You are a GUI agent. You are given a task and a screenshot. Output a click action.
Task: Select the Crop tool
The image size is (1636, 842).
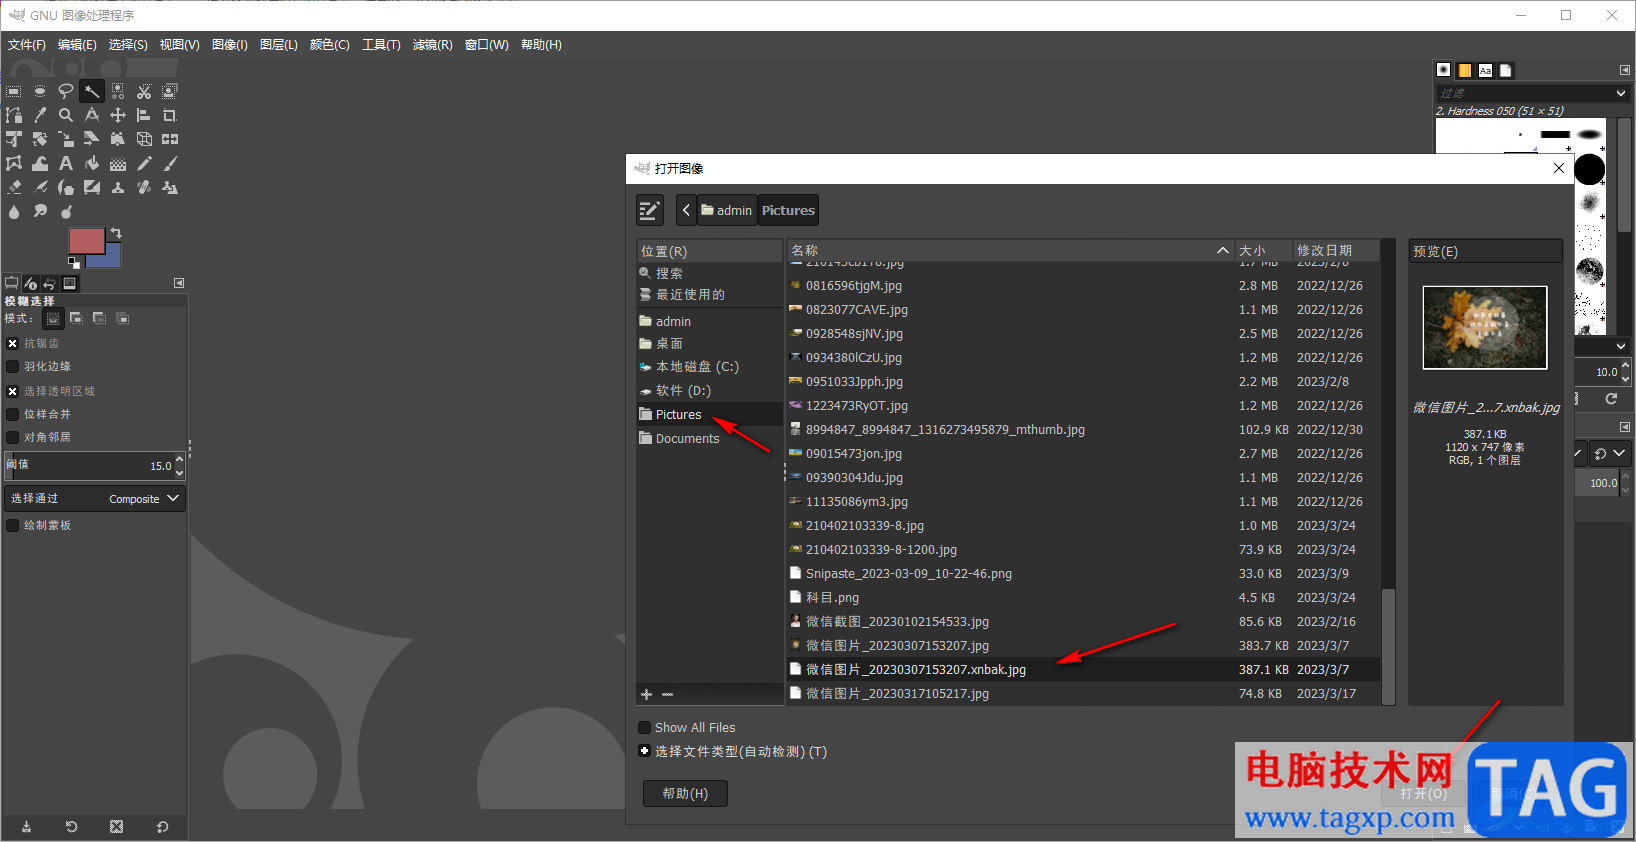tap(170, 115)
